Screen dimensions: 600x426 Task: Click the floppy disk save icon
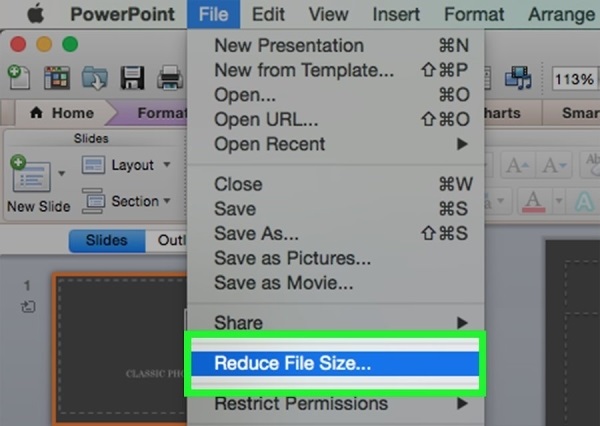133,77
